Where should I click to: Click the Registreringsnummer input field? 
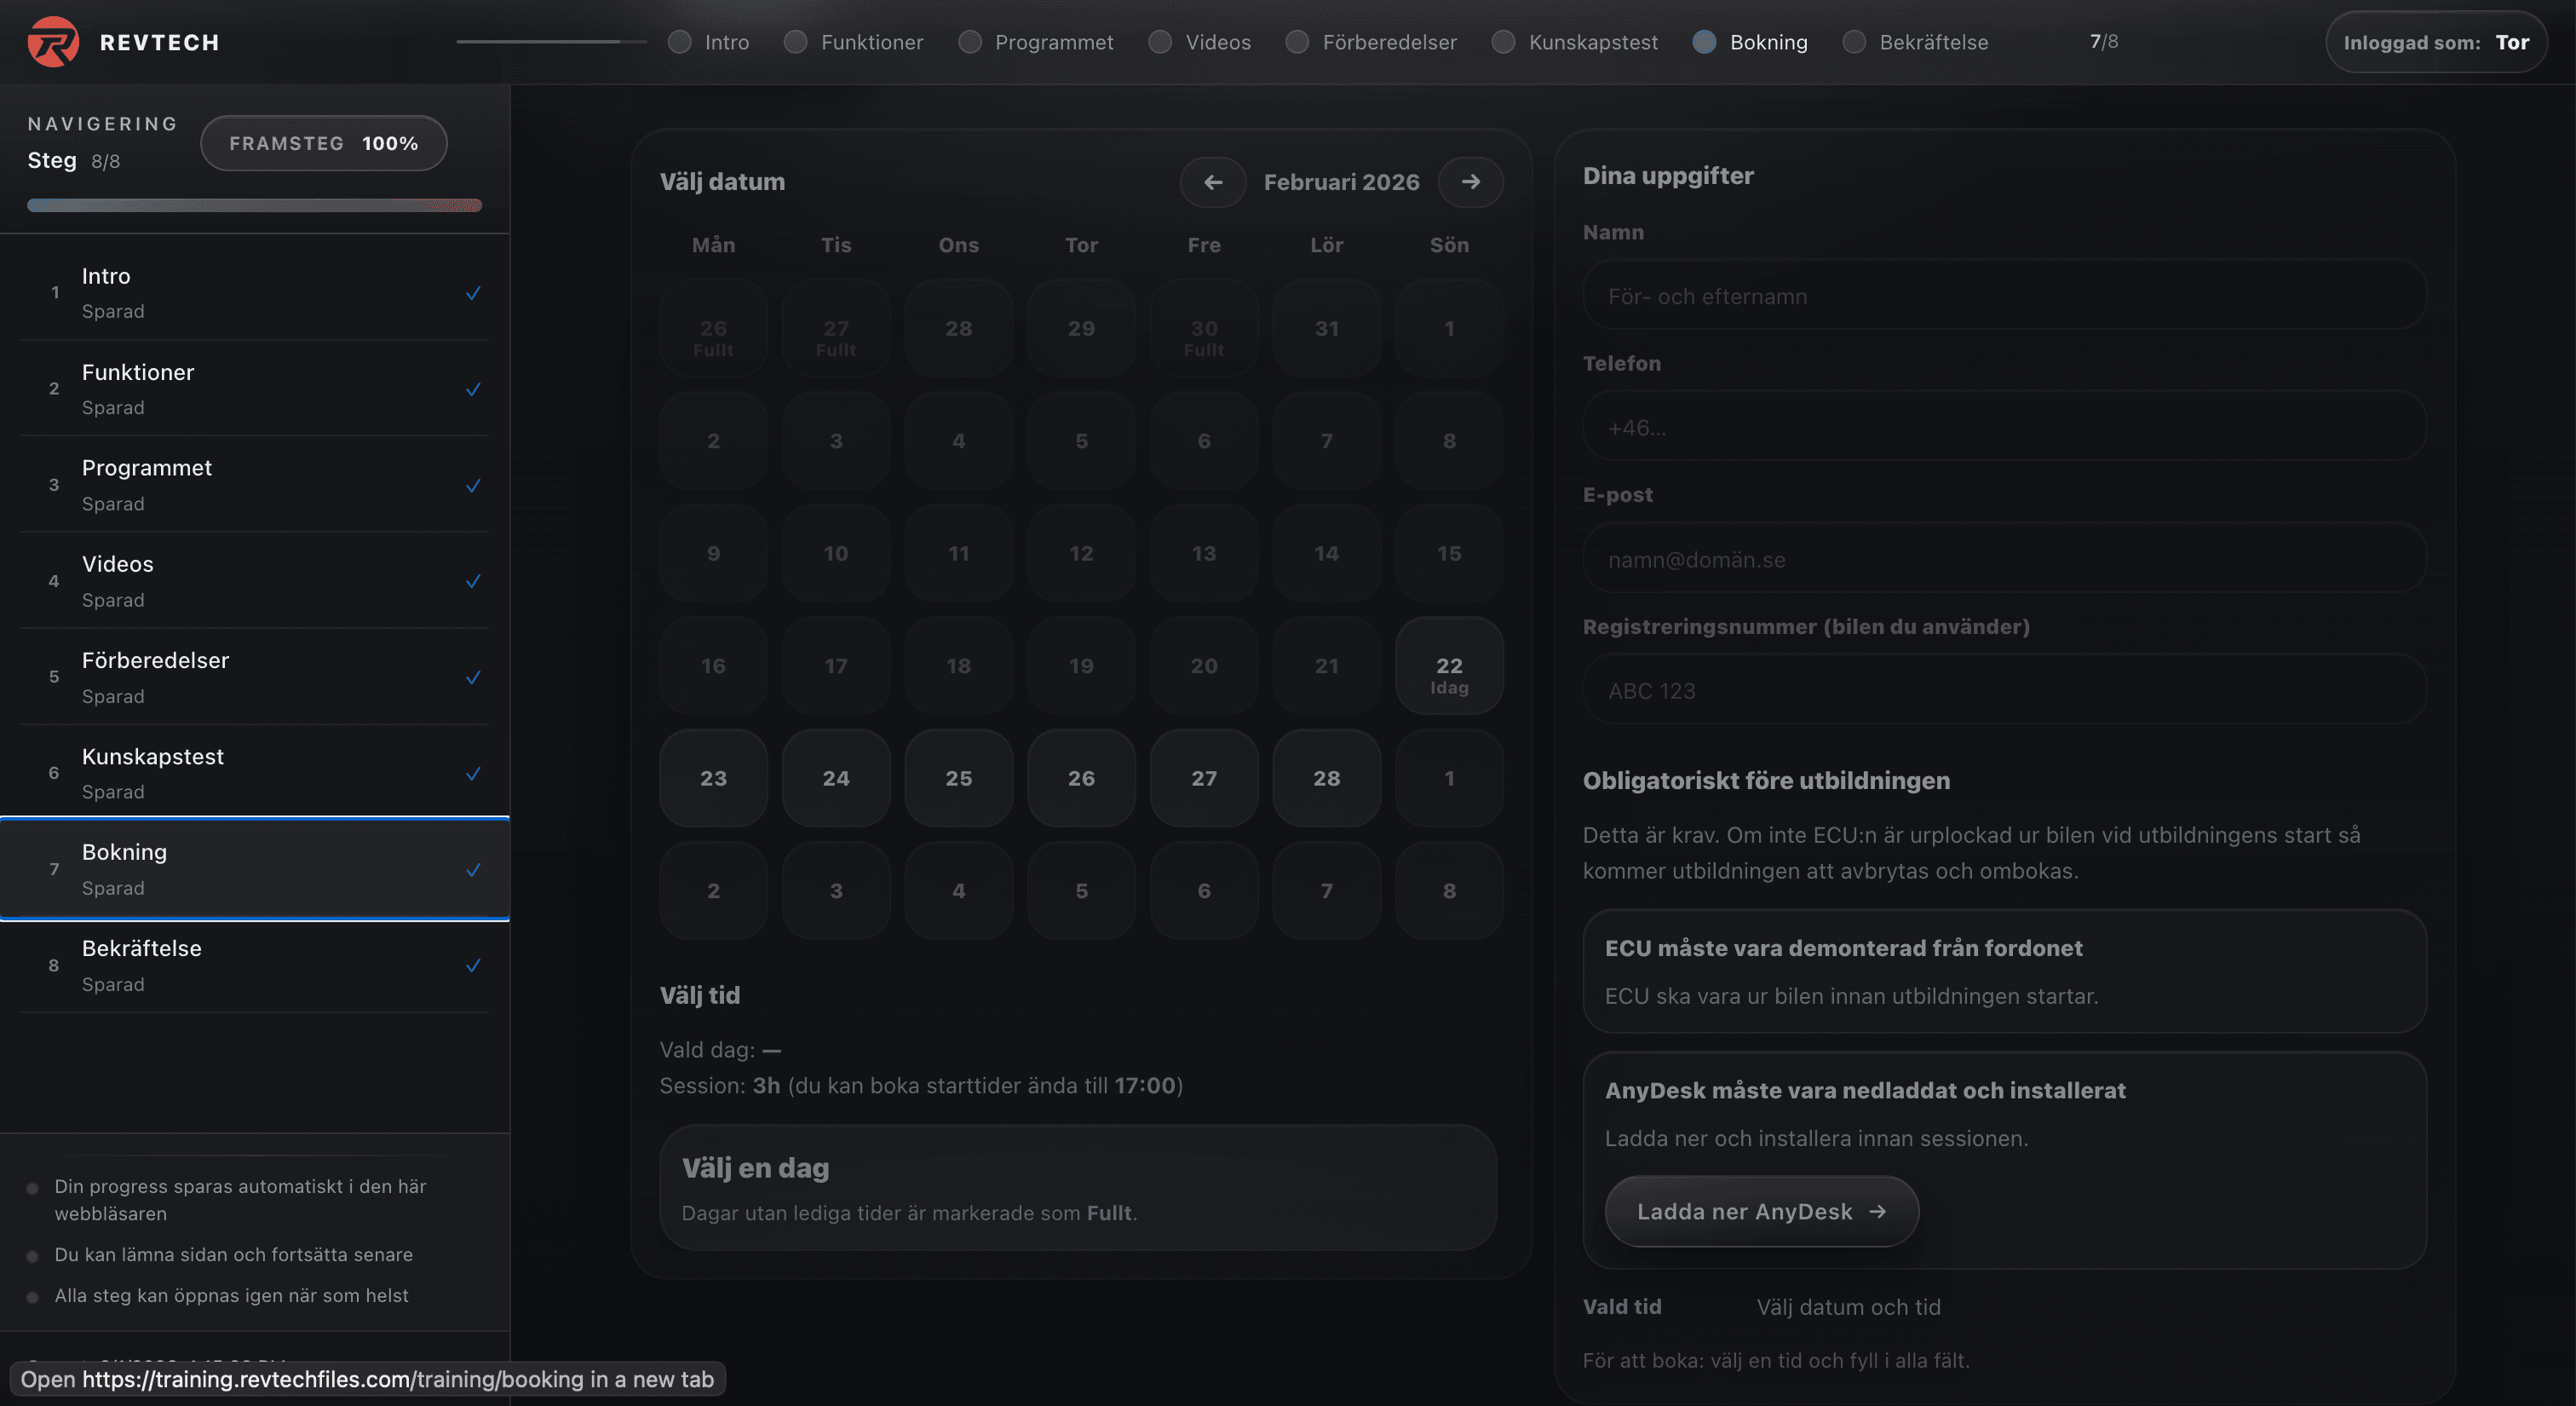(x=2003, y=690)
